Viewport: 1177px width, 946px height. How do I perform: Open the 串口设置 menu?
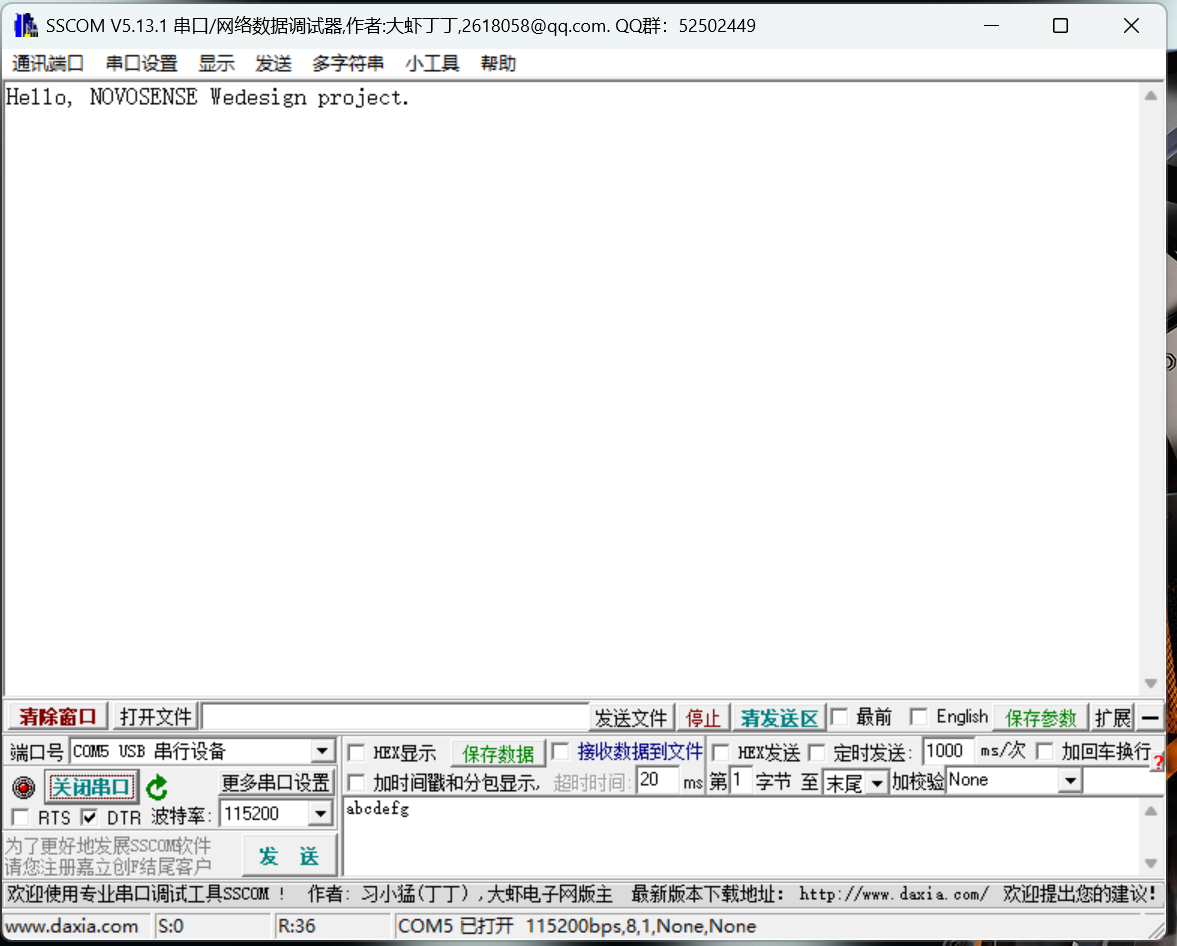click(141, 64)
